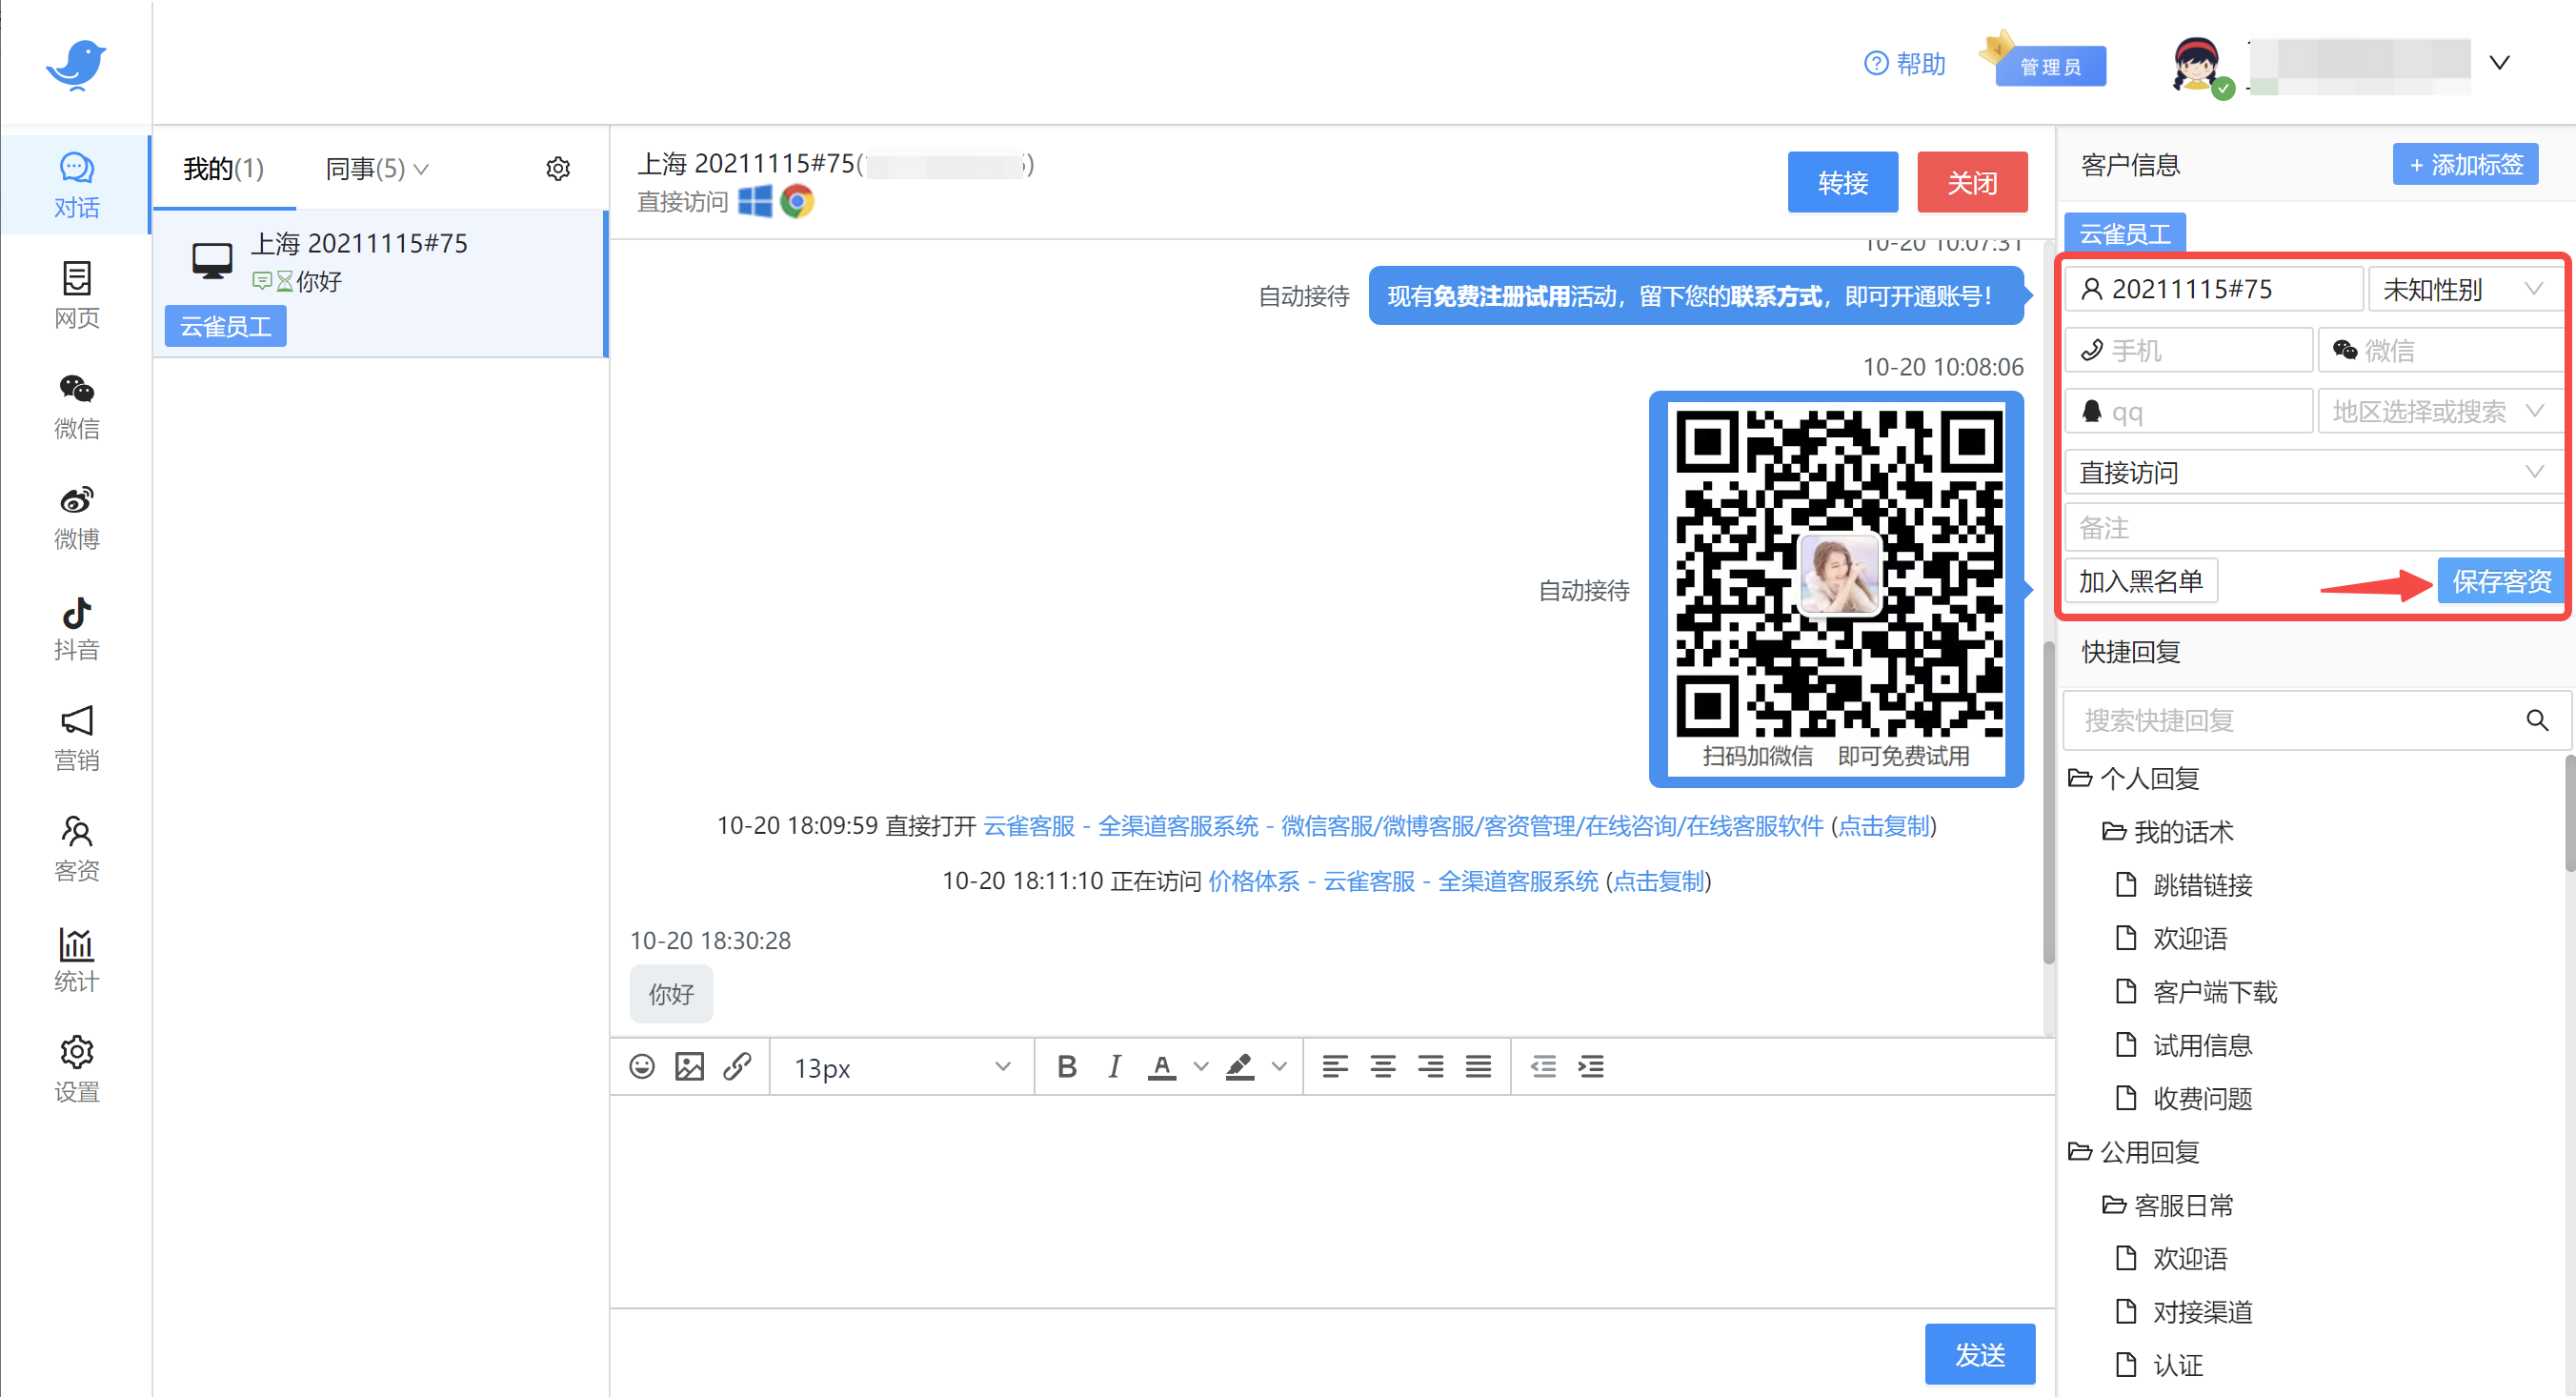The height and width of the screenshot is (1397, 2576).
Task: Open the 微信 channel panel
Action: [x=76, y=405]
